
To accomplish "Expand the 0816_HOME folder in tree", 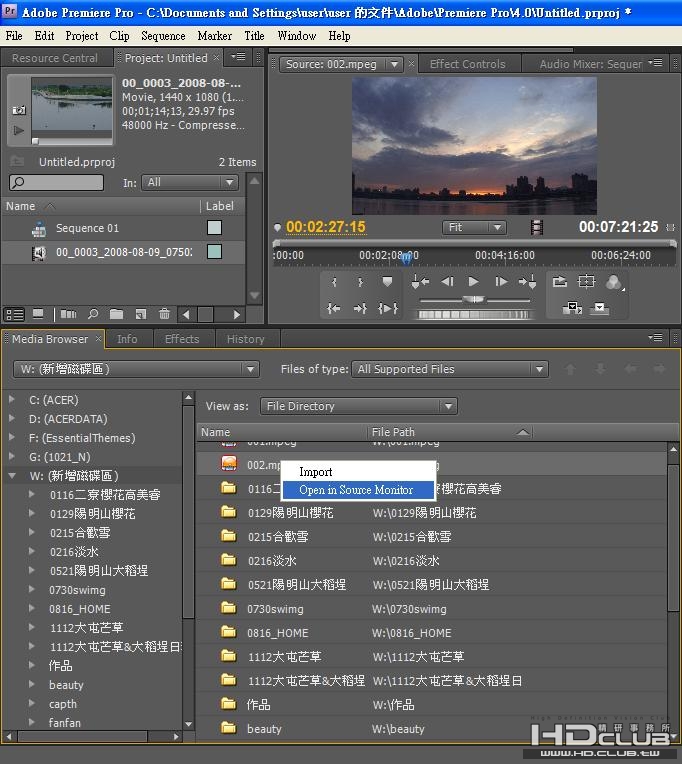I will coord(31,608).
